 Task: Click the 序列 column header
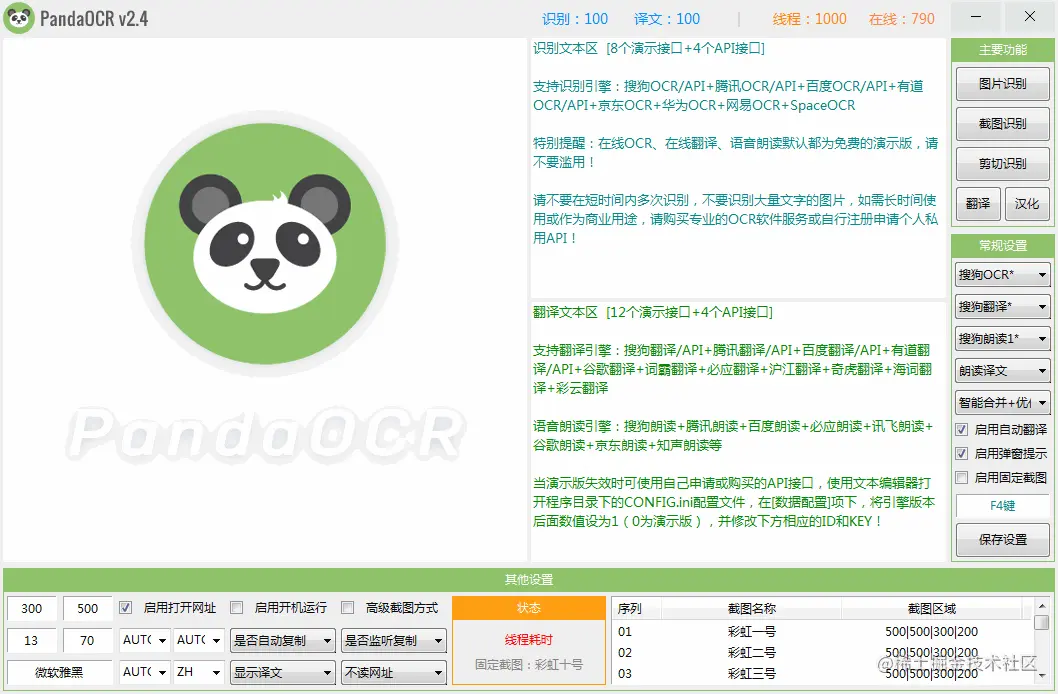pyautogui.click(x=636, y=608)
